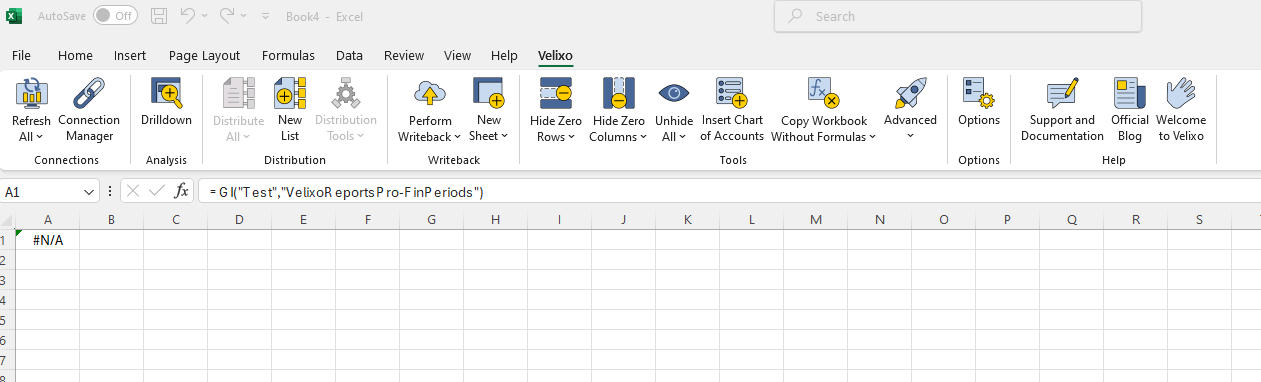Screen dimensions: 1261x382
Task: Open the Name Box dropdown arrow
Action: pos(89,191)
